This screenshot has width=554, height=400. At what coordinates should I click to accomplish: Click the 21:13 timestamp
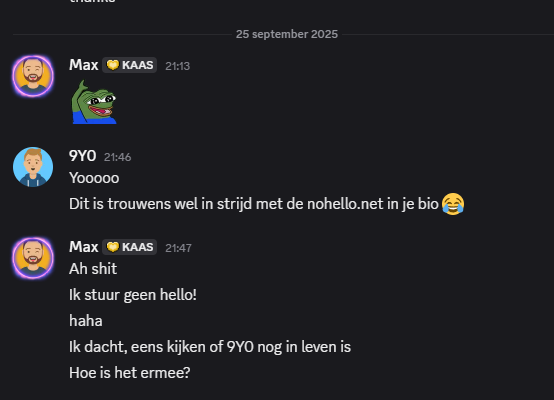(x=178, y=66)
